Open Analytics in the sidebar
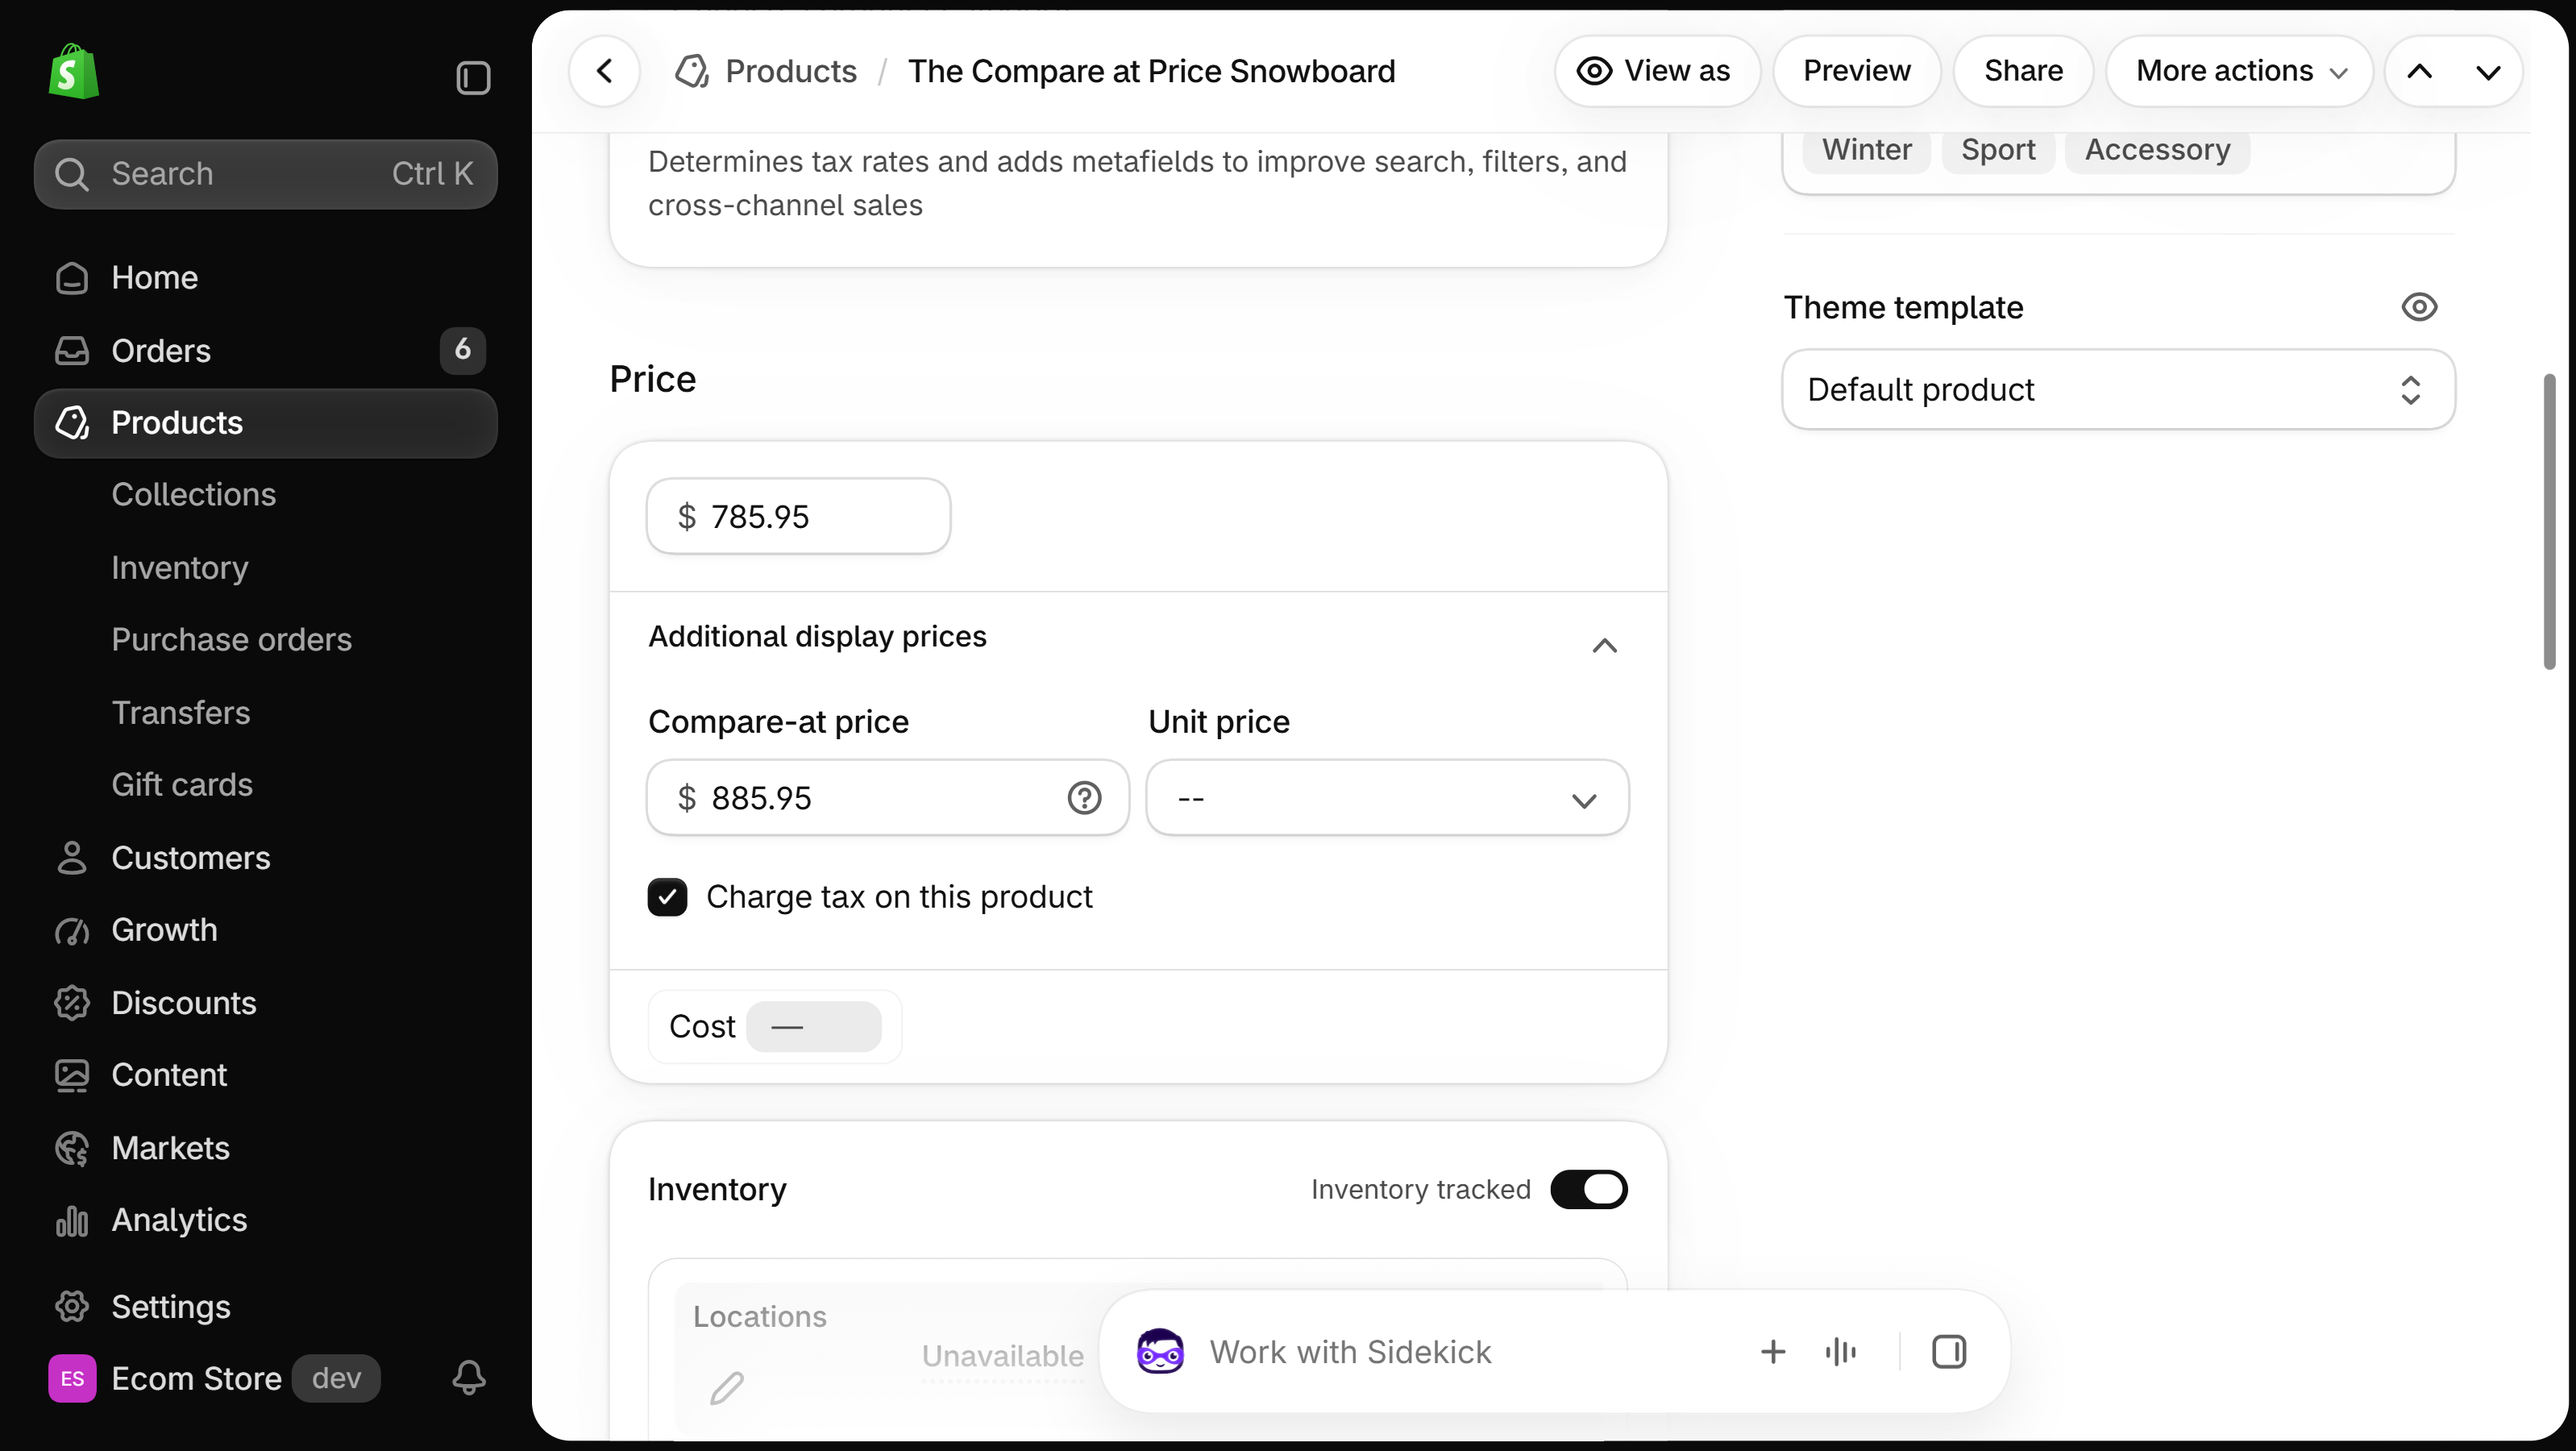This screenshot has width=2576, height=1451. (x=265, y=1219)
